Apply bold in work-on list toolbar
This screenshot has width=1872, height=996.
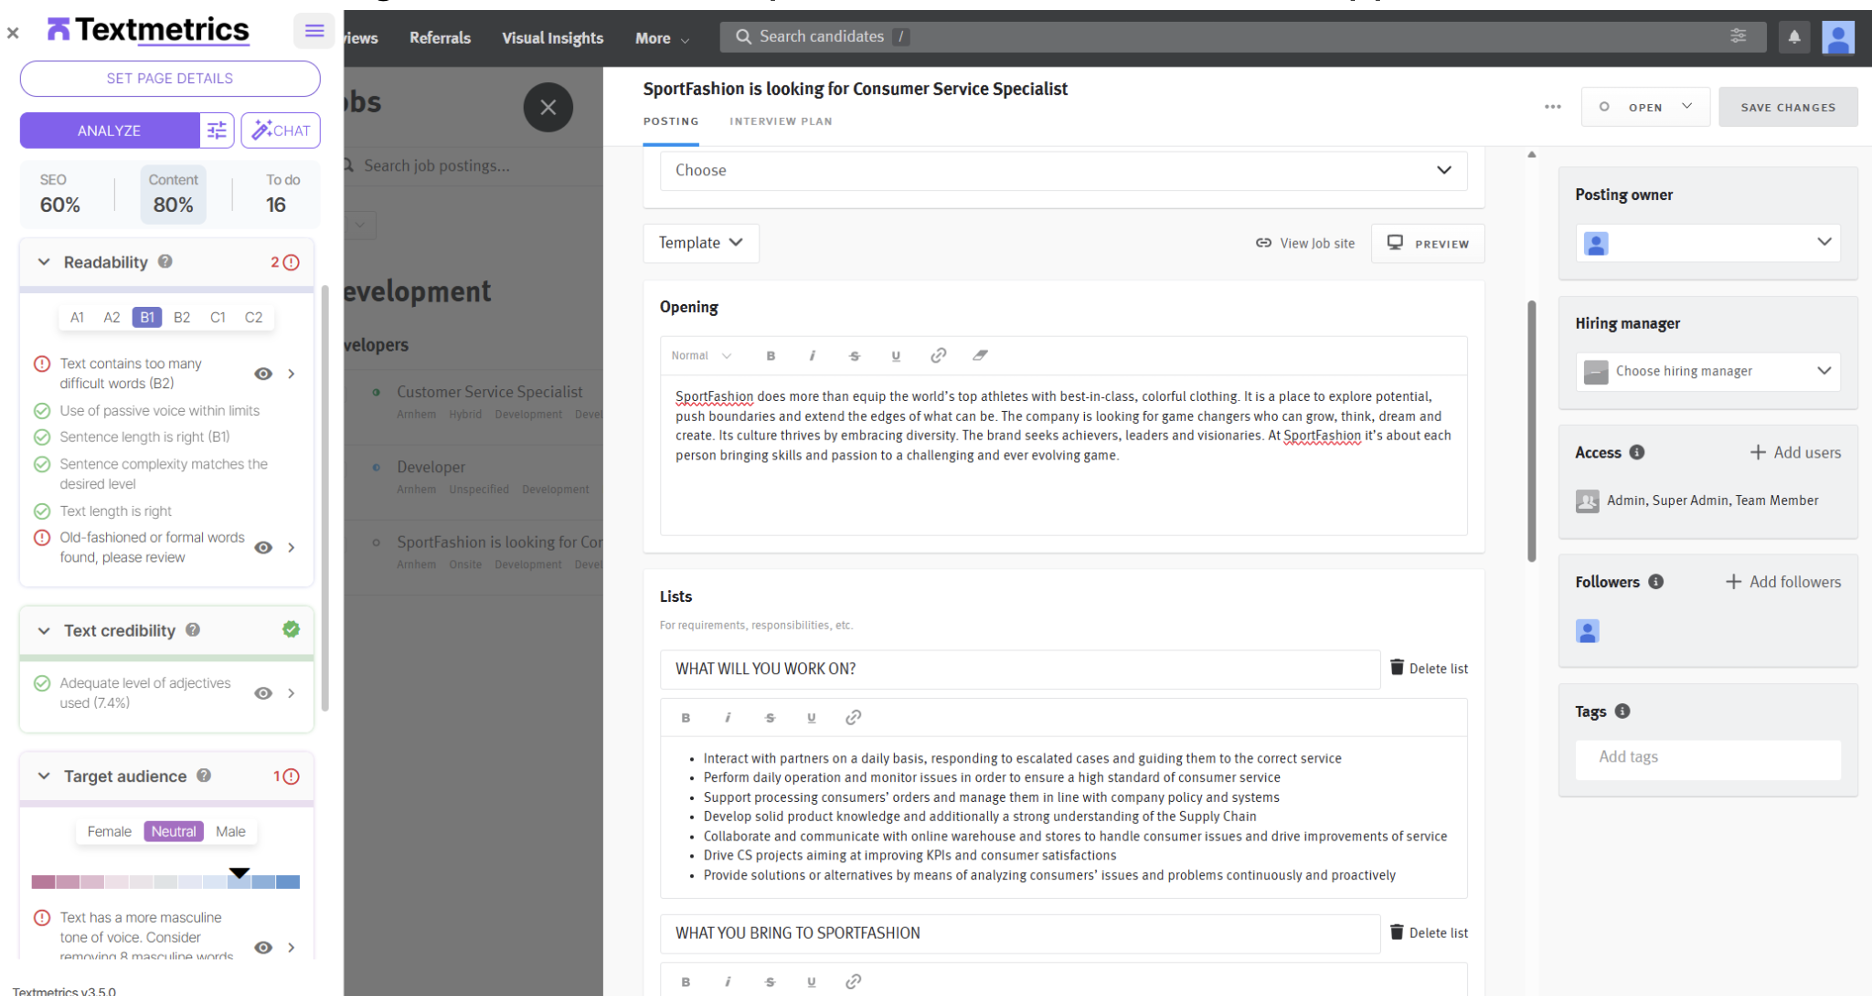[x=686, y=717]
